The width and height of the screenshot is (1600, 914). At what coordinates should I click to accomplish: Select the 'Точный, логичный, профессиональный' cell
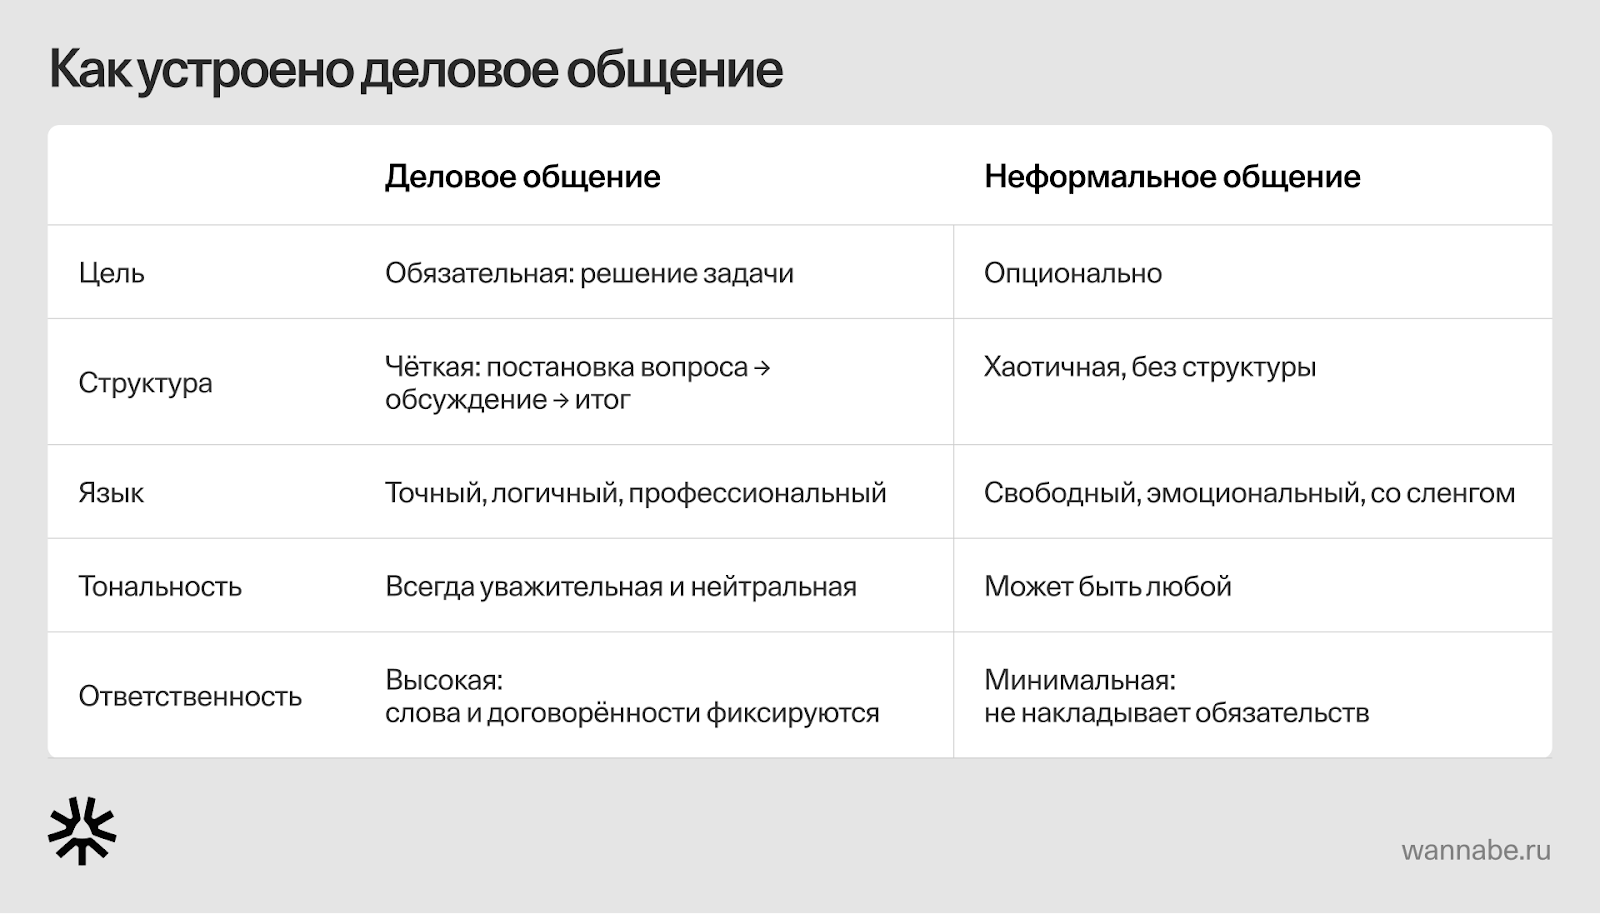pyautogui.click(x=636, y=493)
